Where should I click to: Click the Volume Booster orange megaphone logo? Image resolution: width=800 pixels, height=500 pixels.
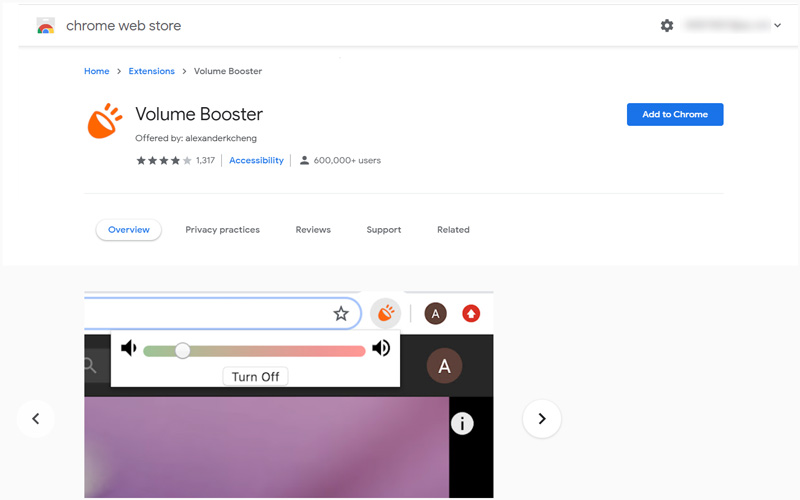[x=105, y=121]
